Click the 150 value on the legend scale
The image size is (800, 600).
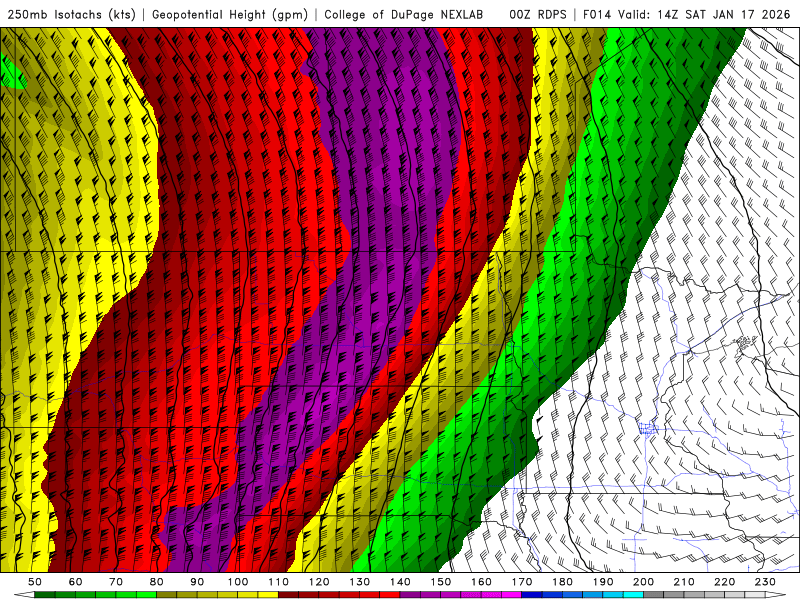click(441, 582)
